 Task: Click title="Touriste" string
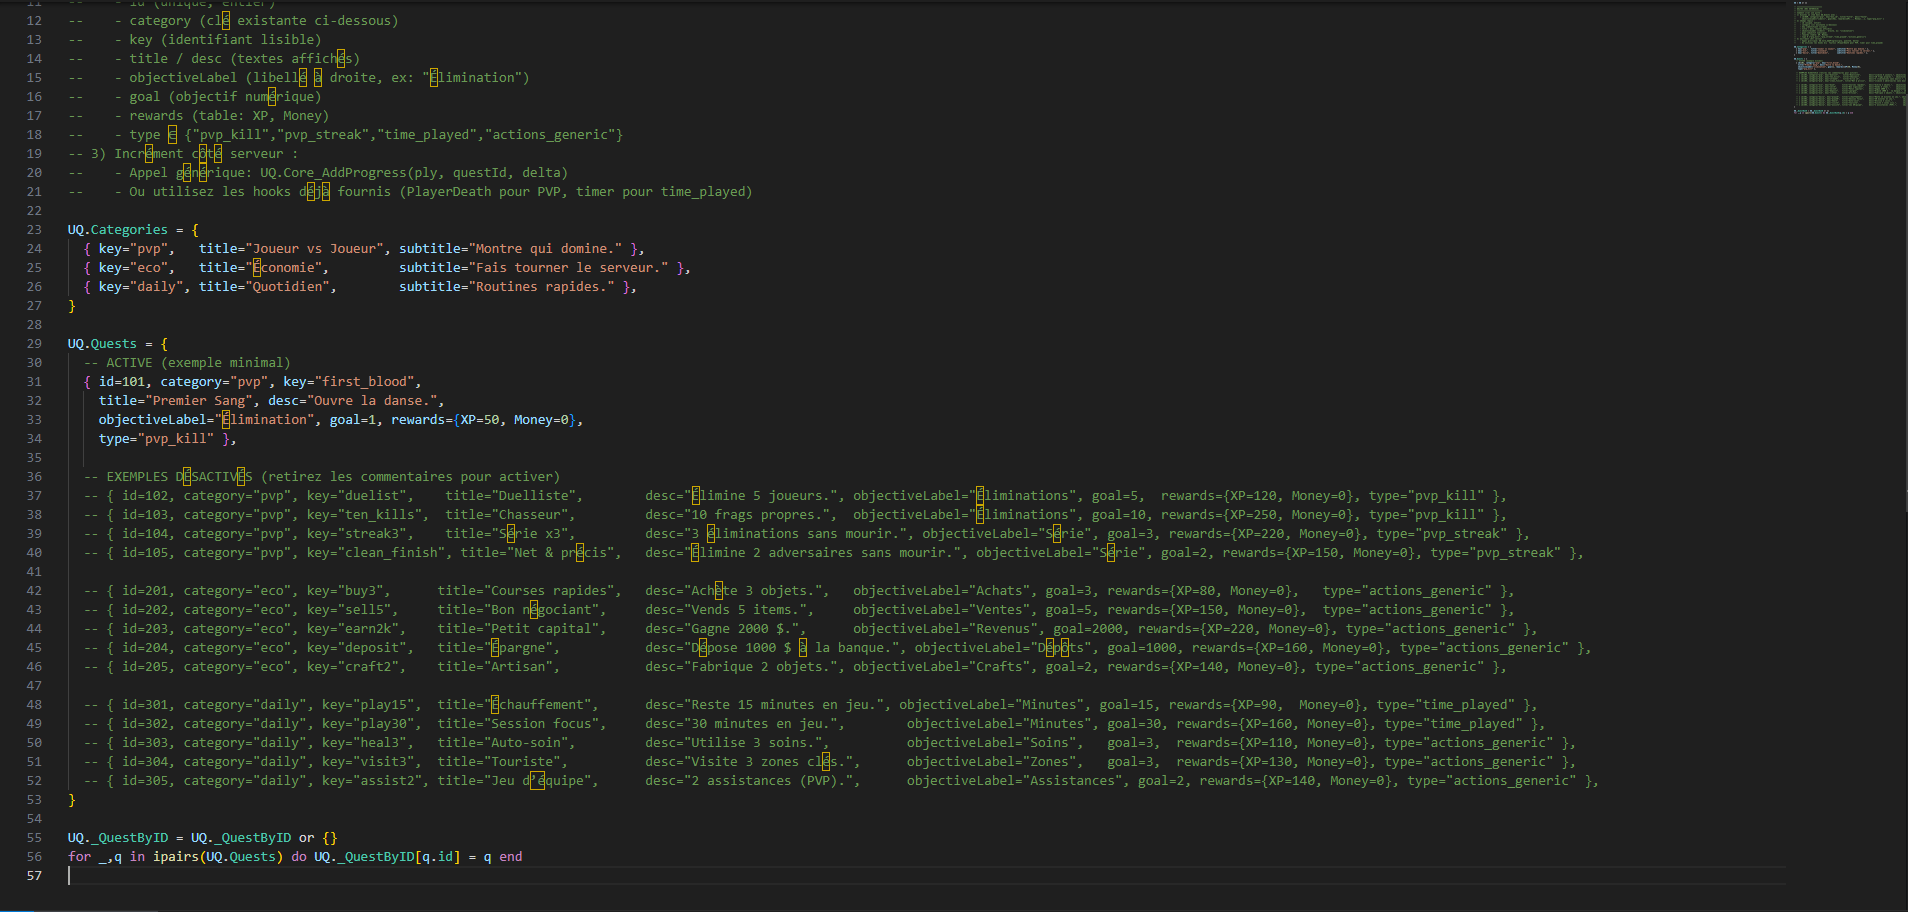[499, 762]
